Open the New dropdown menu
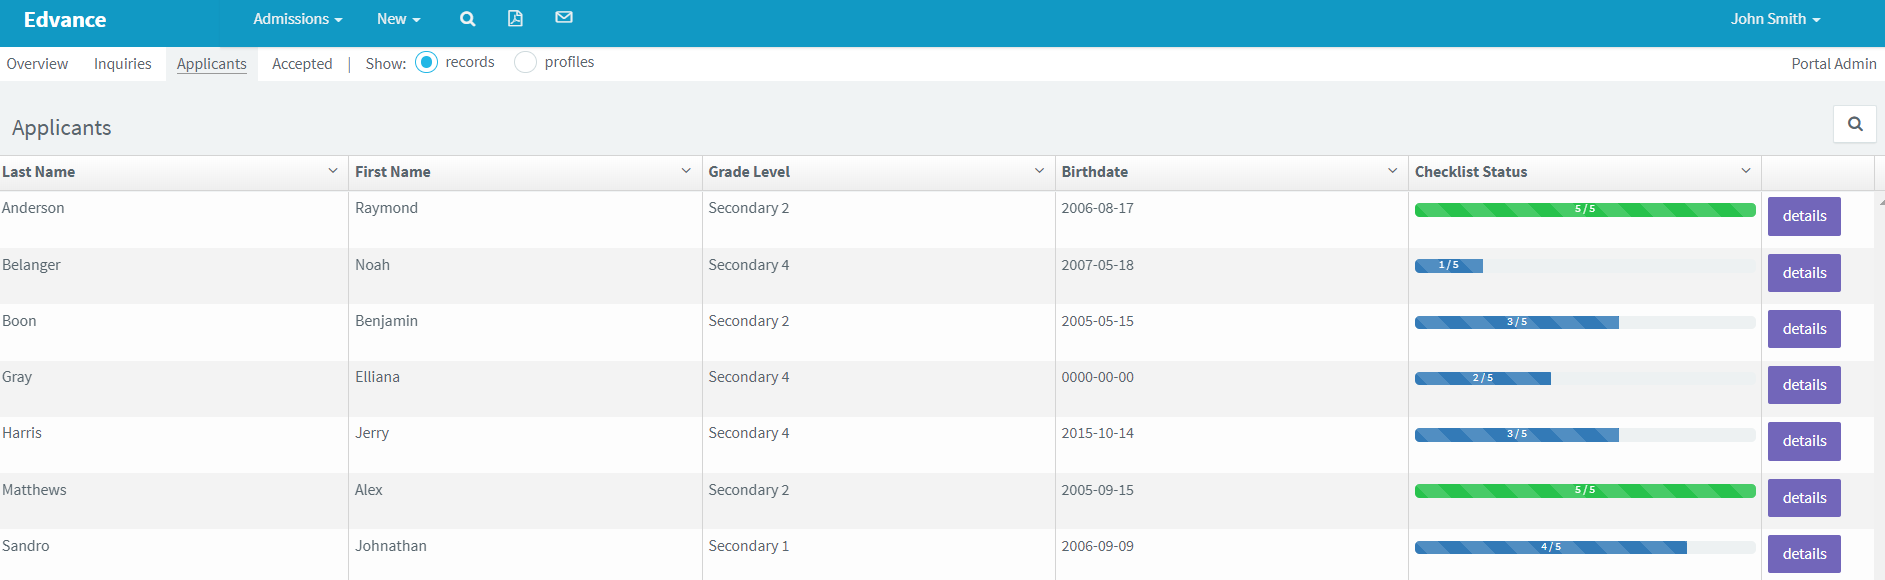The height and width of the screenshot is (580, 1885). click(x=398, y=19)
